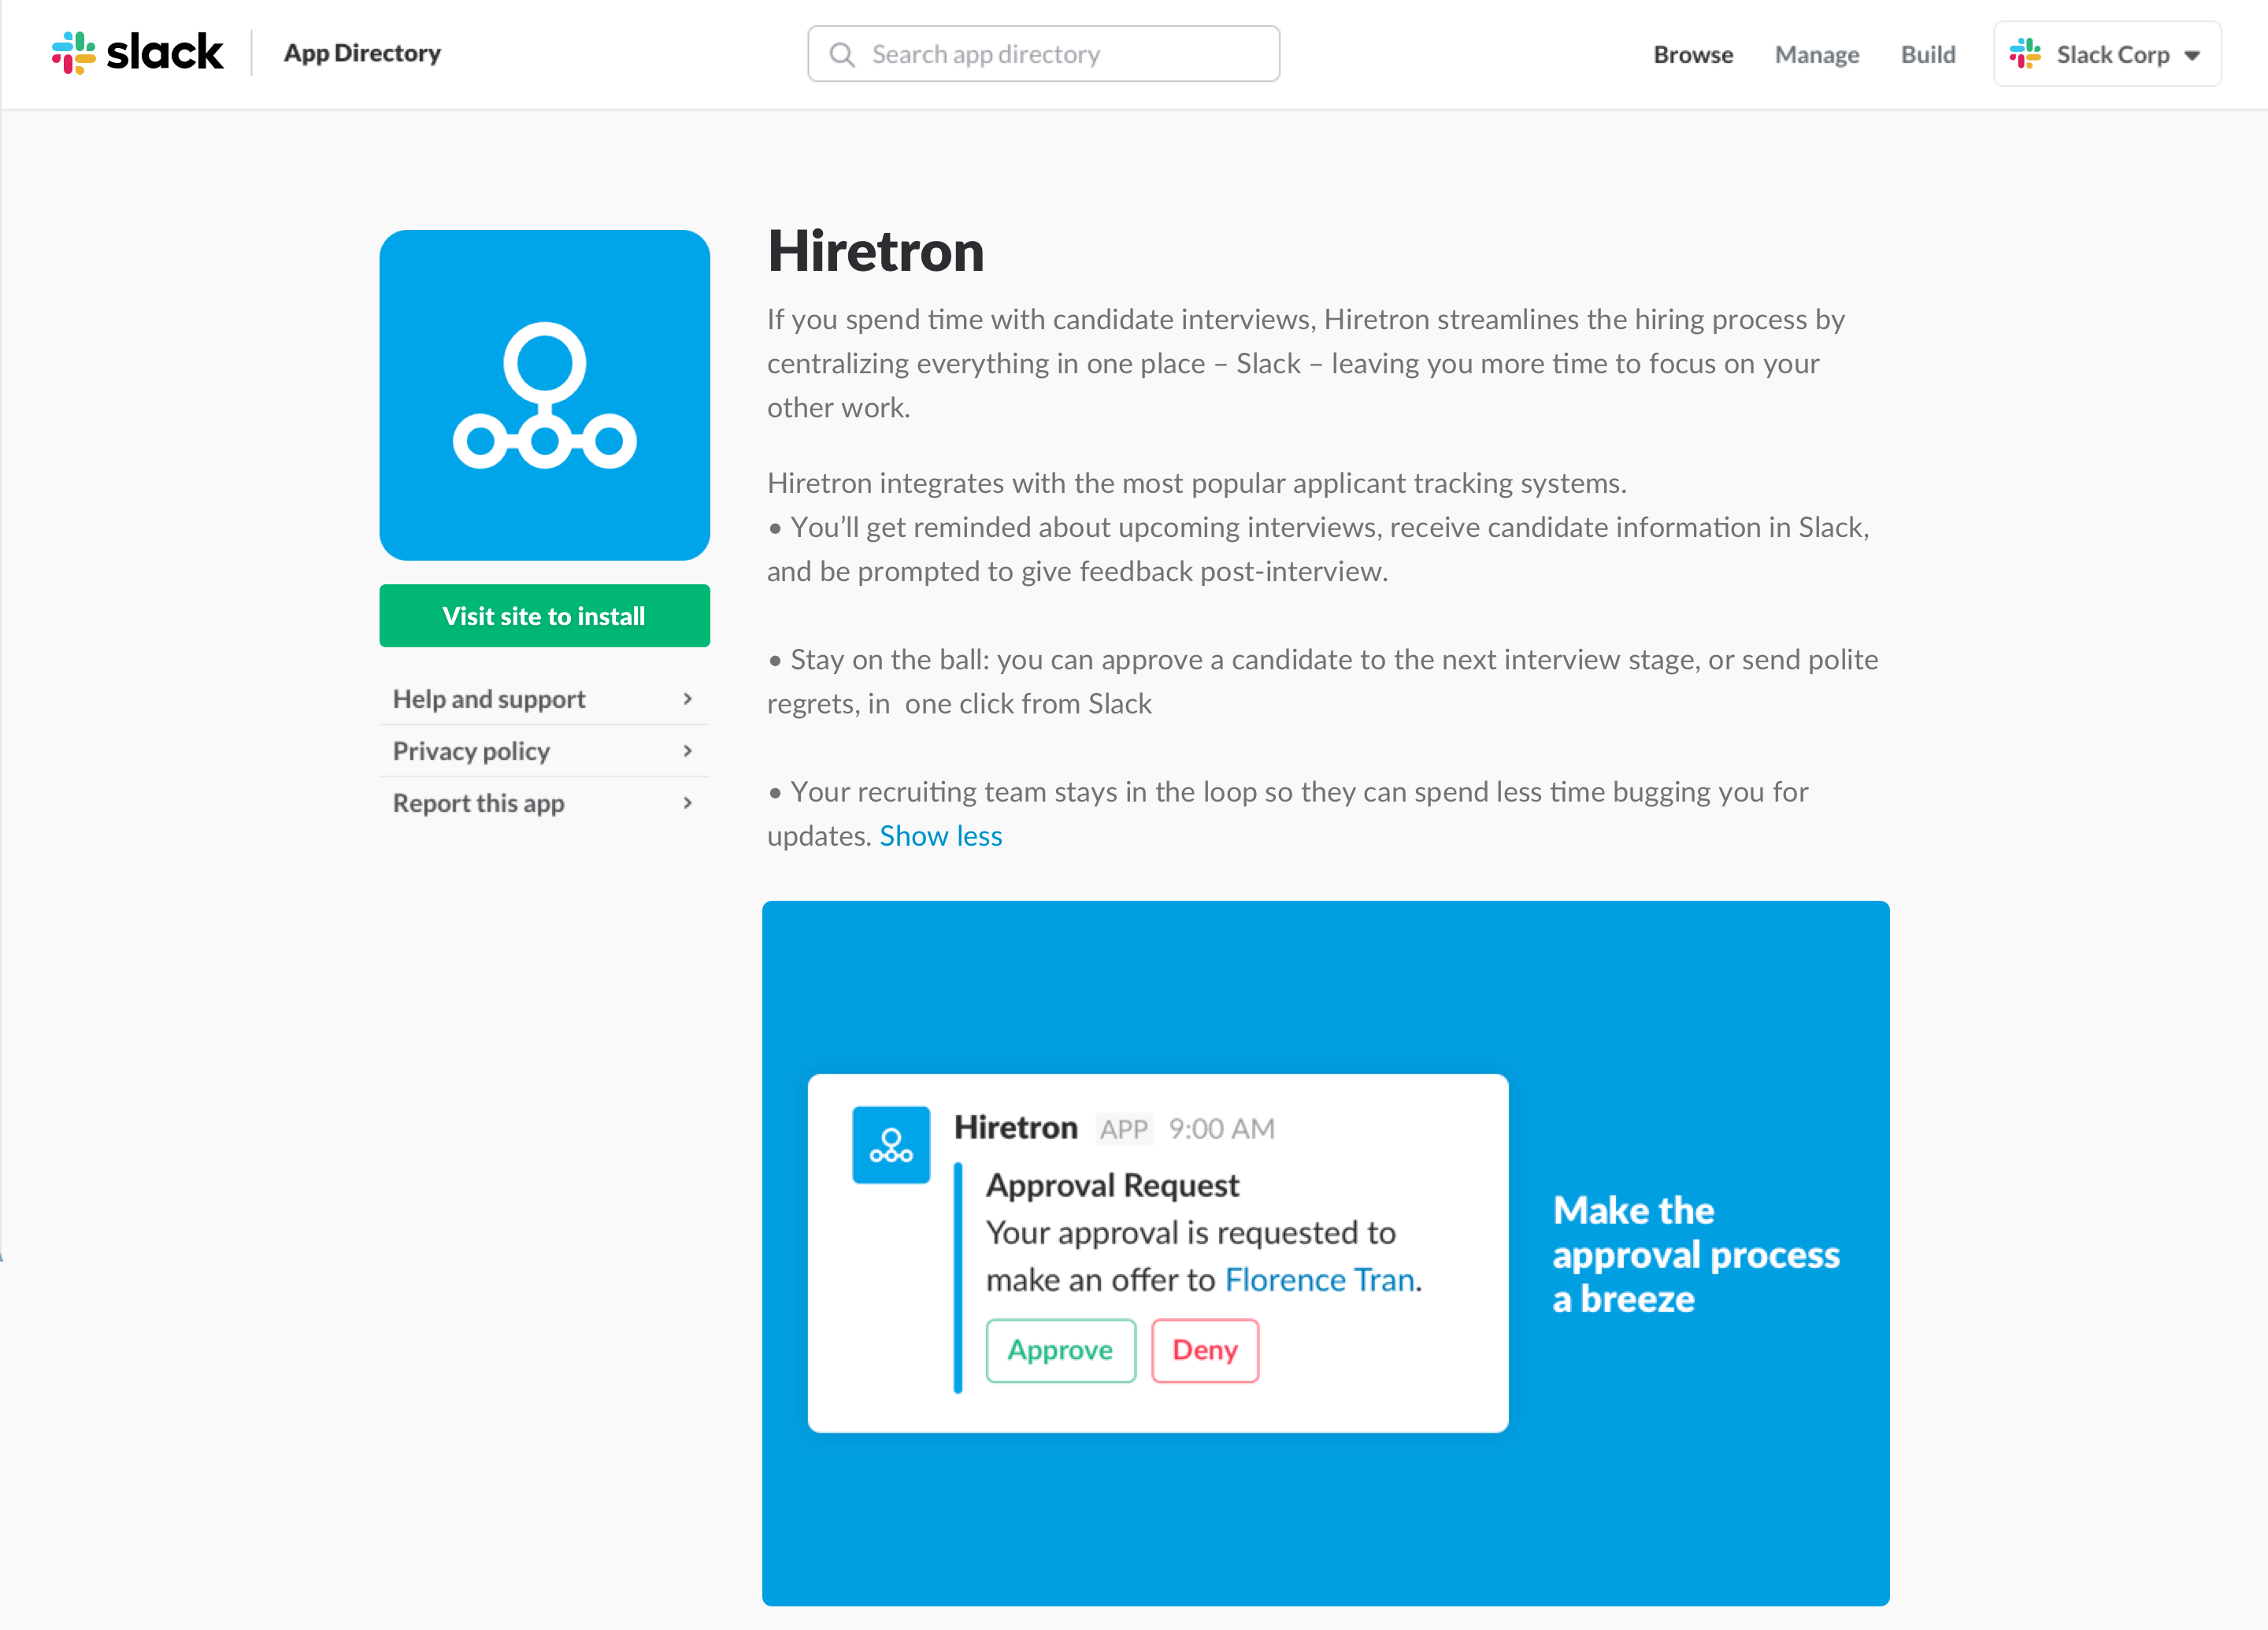Expand the Privacy policy section
This screenshot has height=1630, width=2268.
coord(543,750)
